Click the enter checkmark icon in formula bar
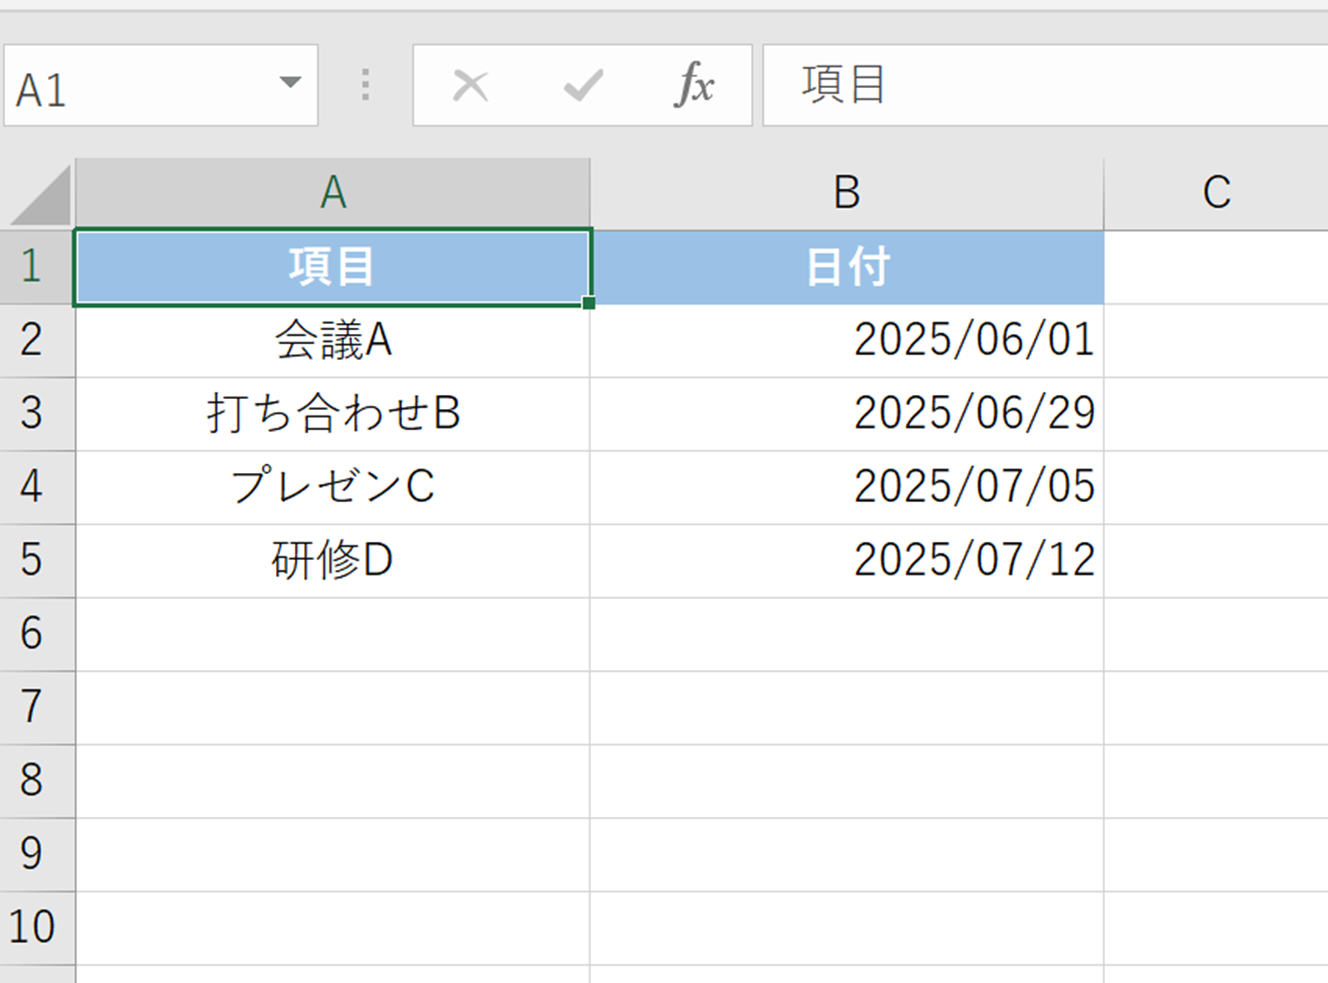Screen dimensions: 1328x983 [583, 86]
